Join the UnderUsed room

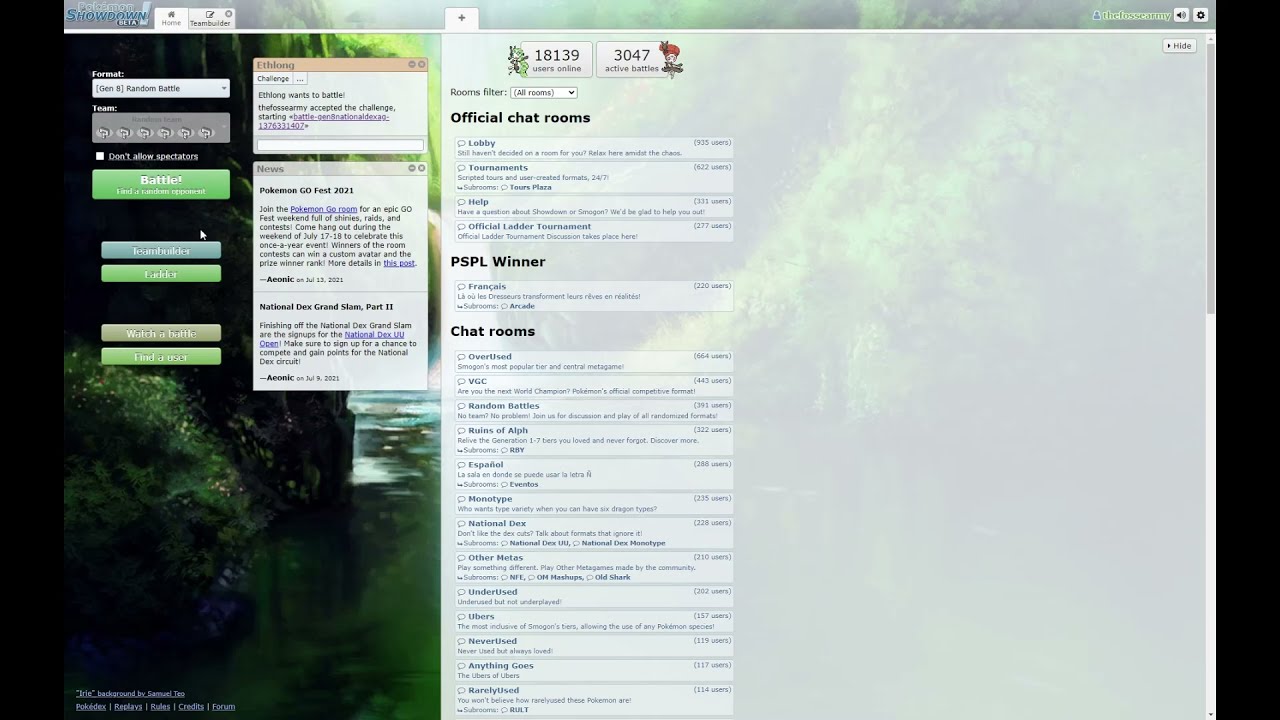[x=593, y=597]
